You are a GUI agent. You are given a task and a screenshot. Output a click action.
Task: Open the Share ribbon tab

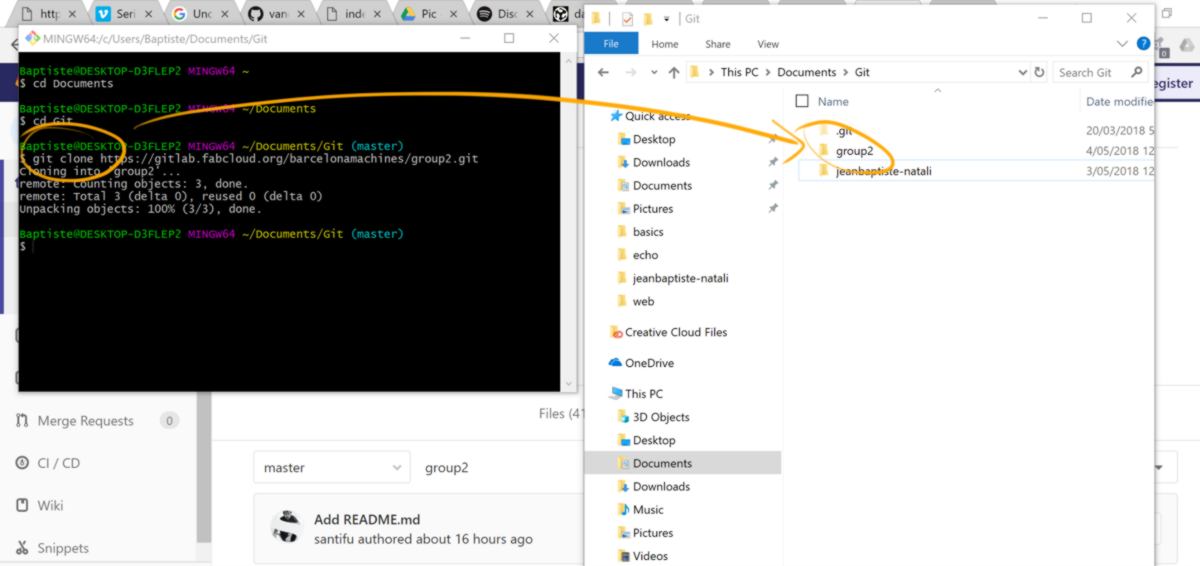(717, 44)
